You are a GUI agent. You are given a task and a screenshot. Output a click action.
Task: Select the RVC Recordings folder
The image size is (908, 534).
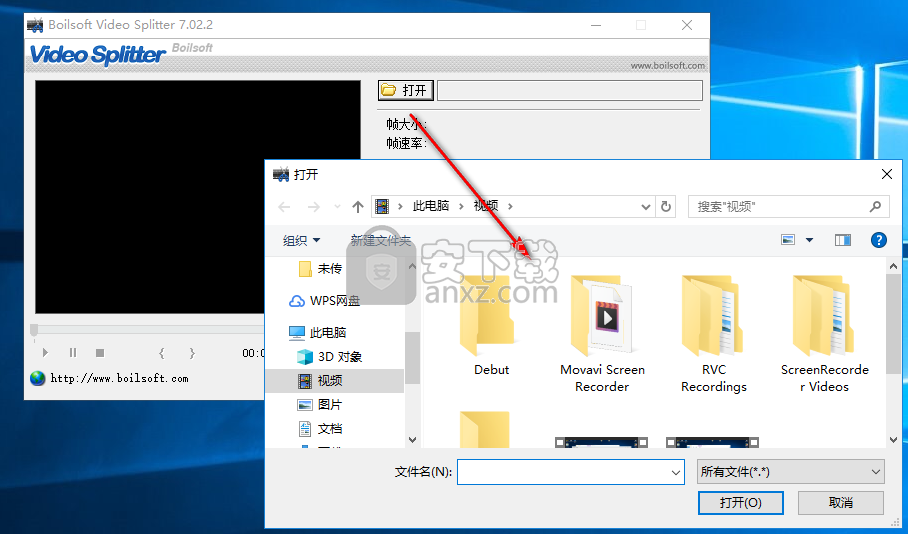tap(713, 335)
